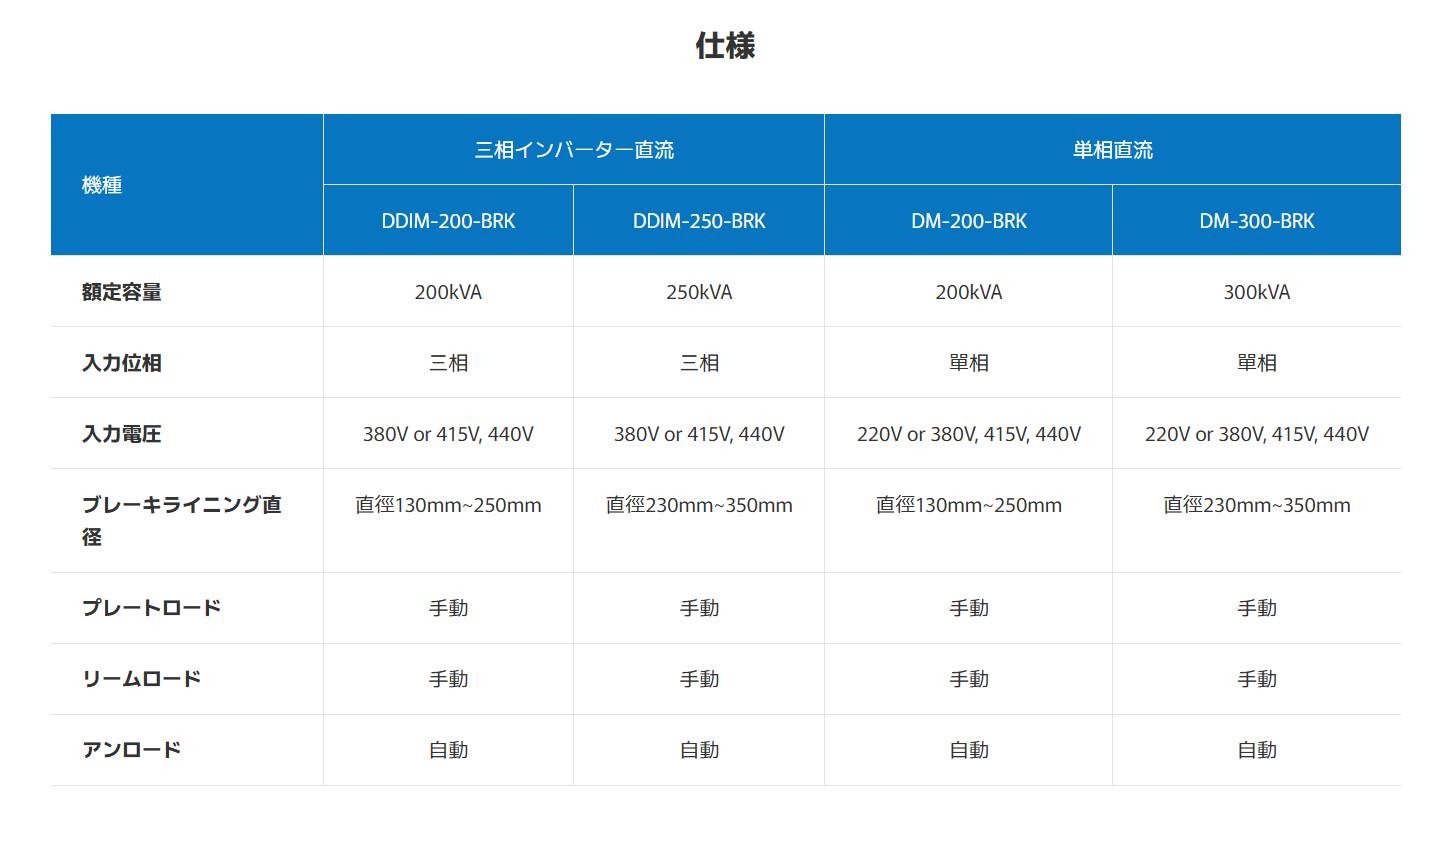Click 単相 input phase under DM-200-BRK
This screenshot has height=847, width=1452.
point(968,363)
